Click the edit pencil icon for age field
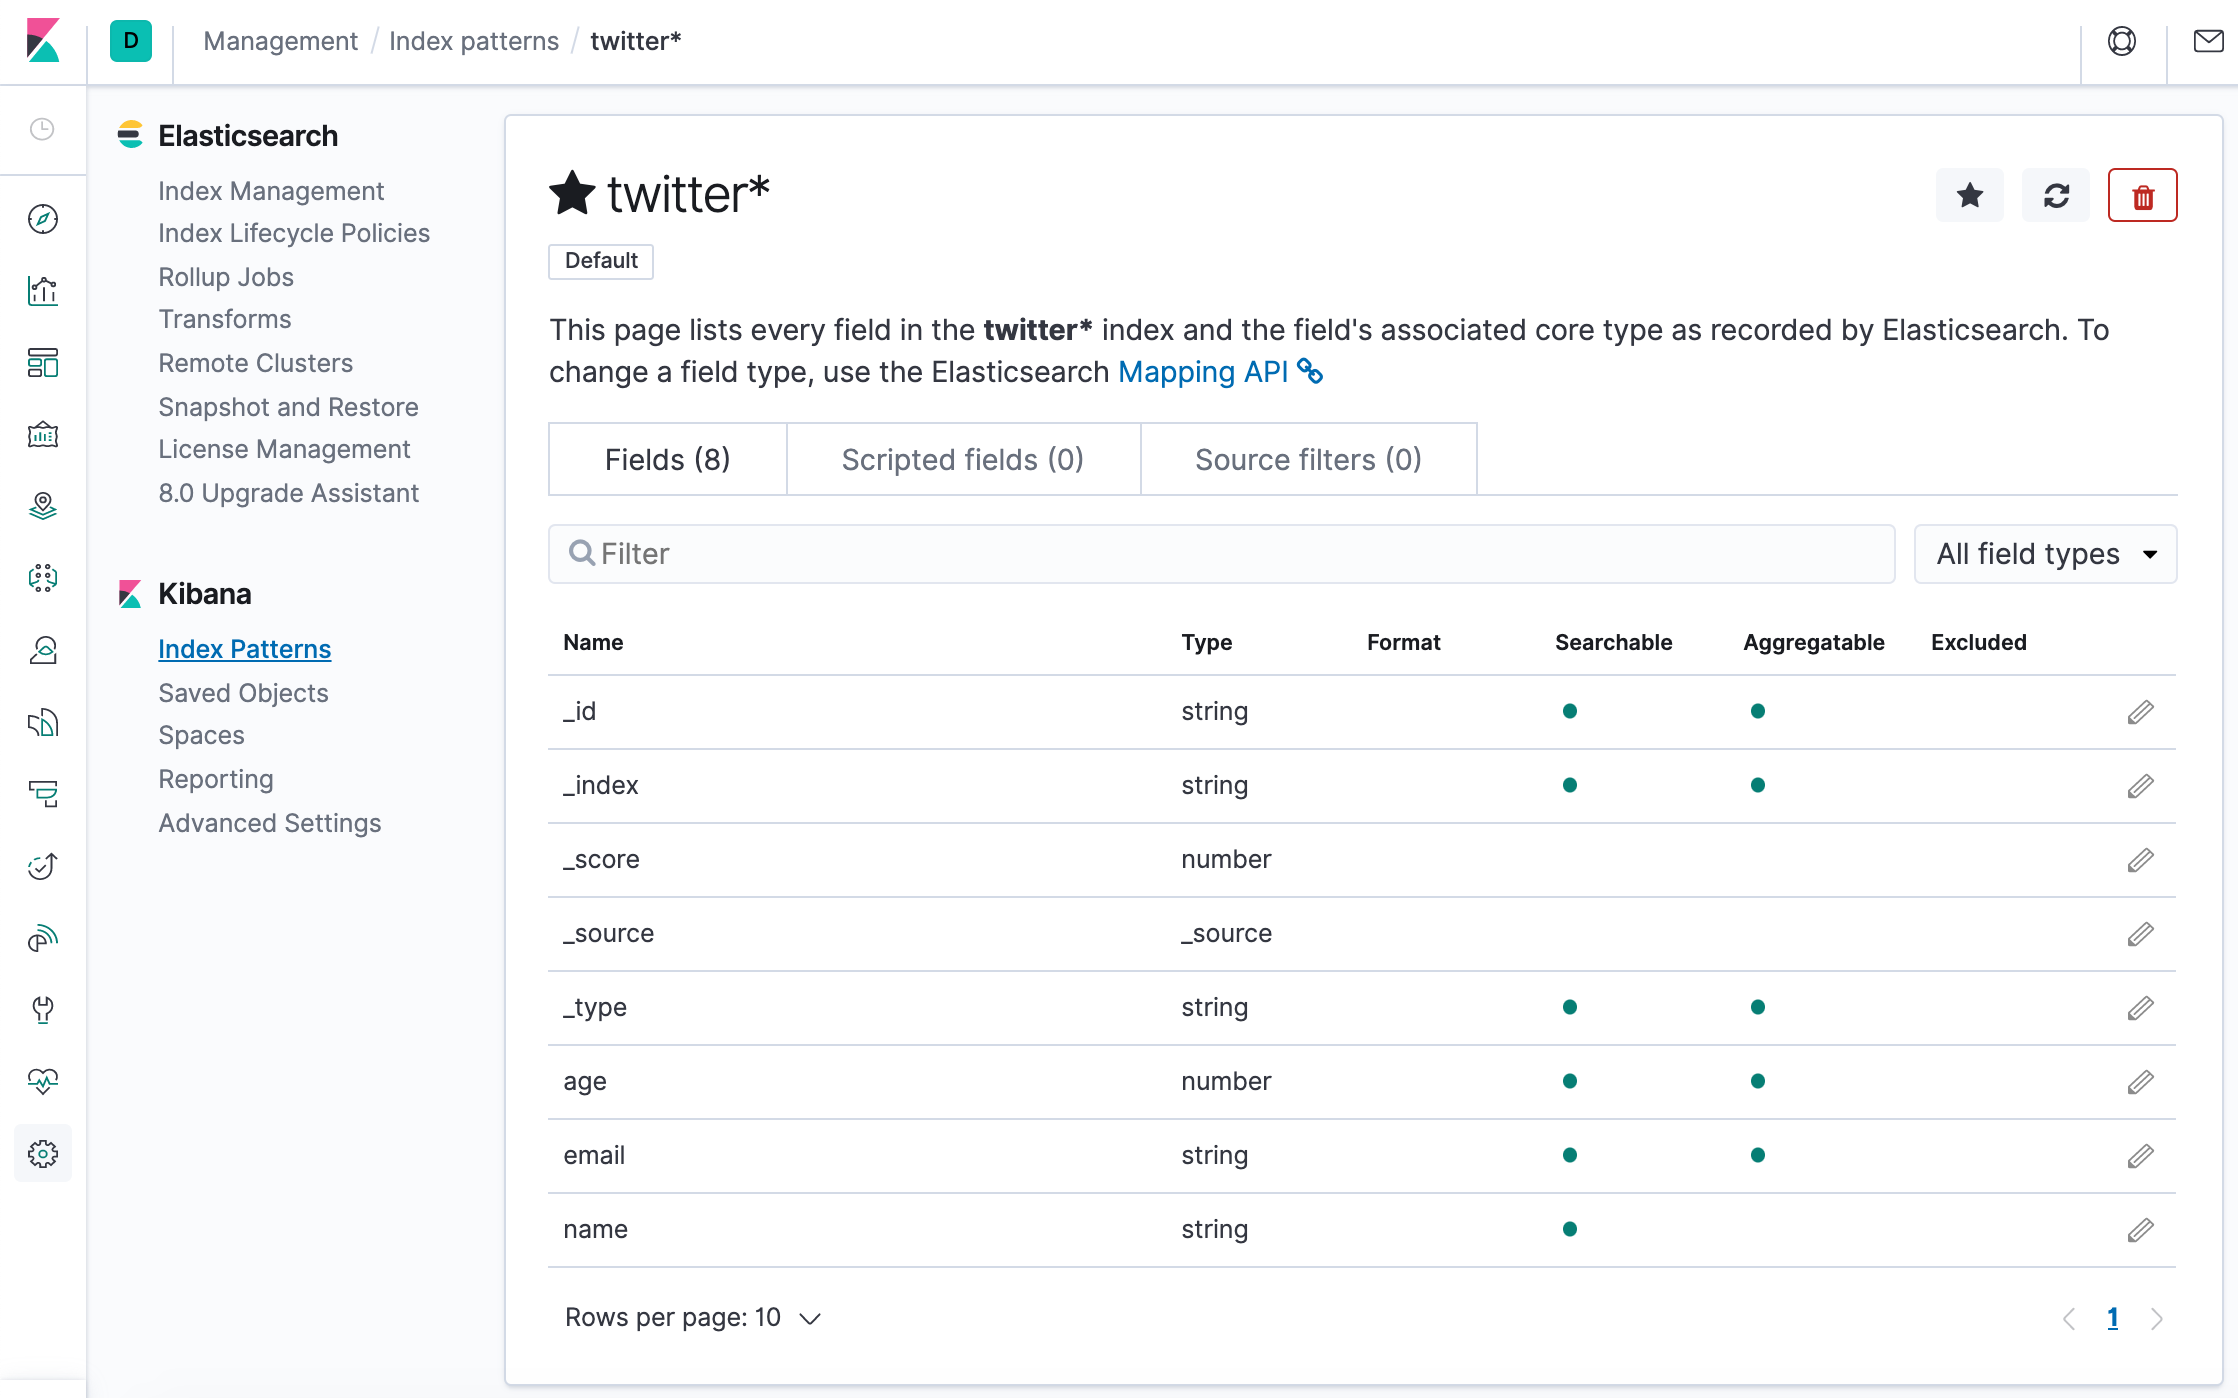 tap(2138, 1081)
